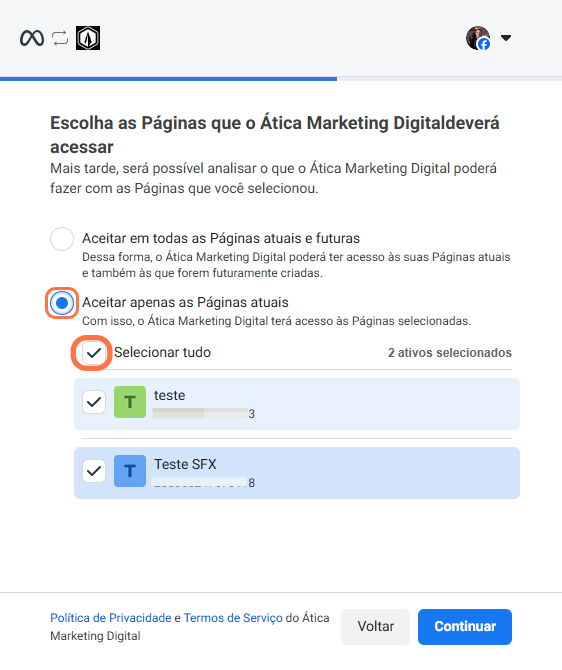Click the sync arrows icon between logos
Screen dimensions: 562x670
pyautogui.click(x=60, y=38)
